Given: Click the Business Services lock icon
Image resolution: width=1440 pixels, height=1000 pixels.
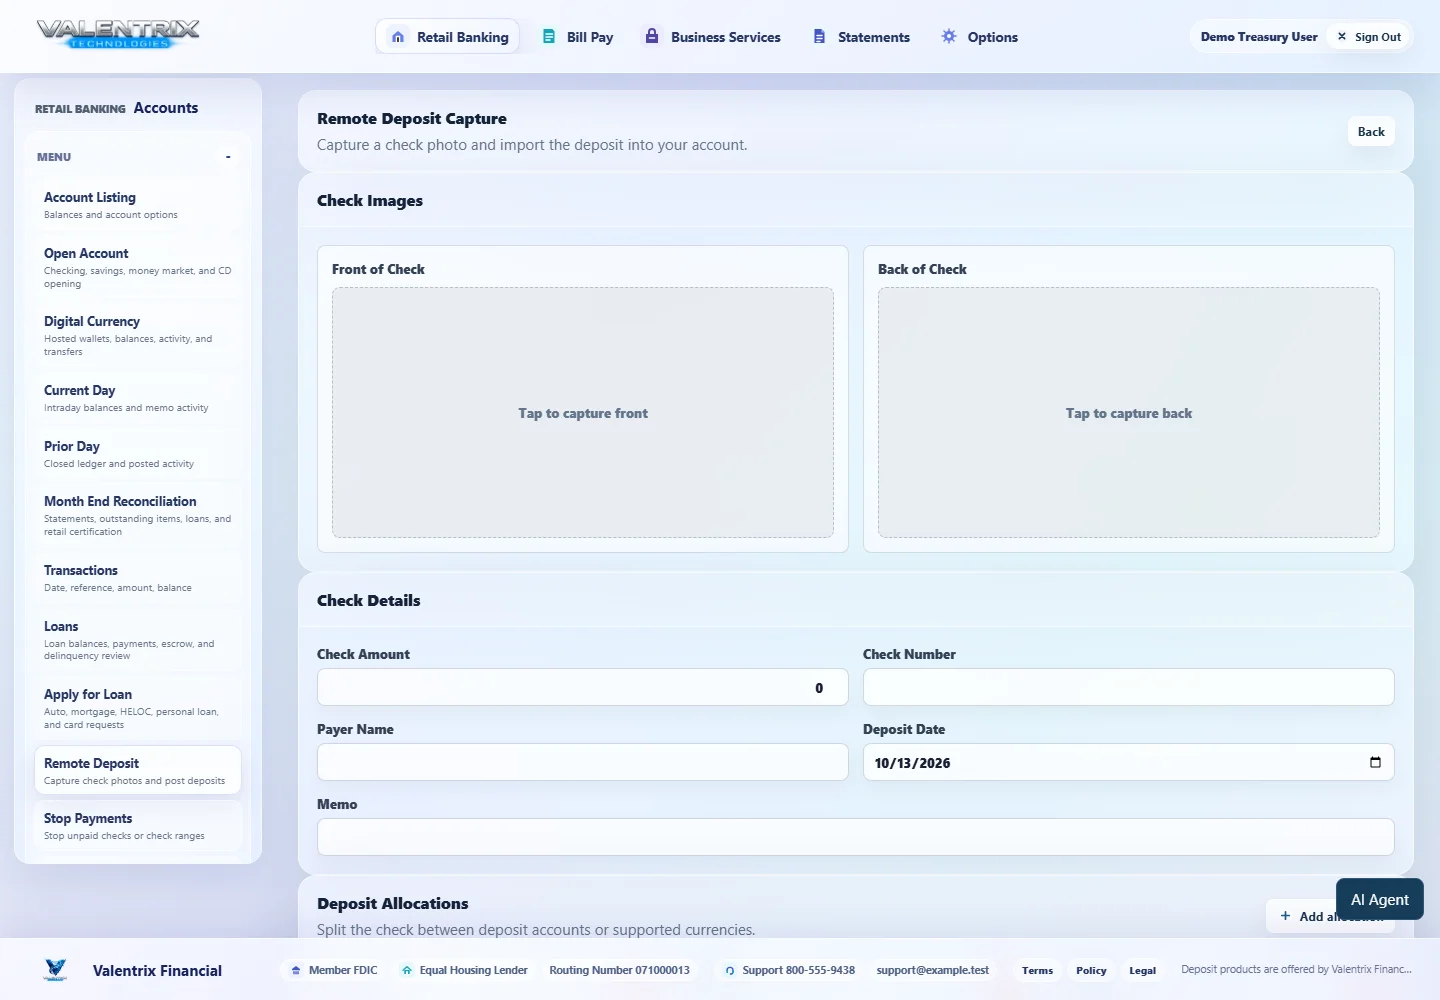Looking at the screenshot, I should click(x=652, y=36).
